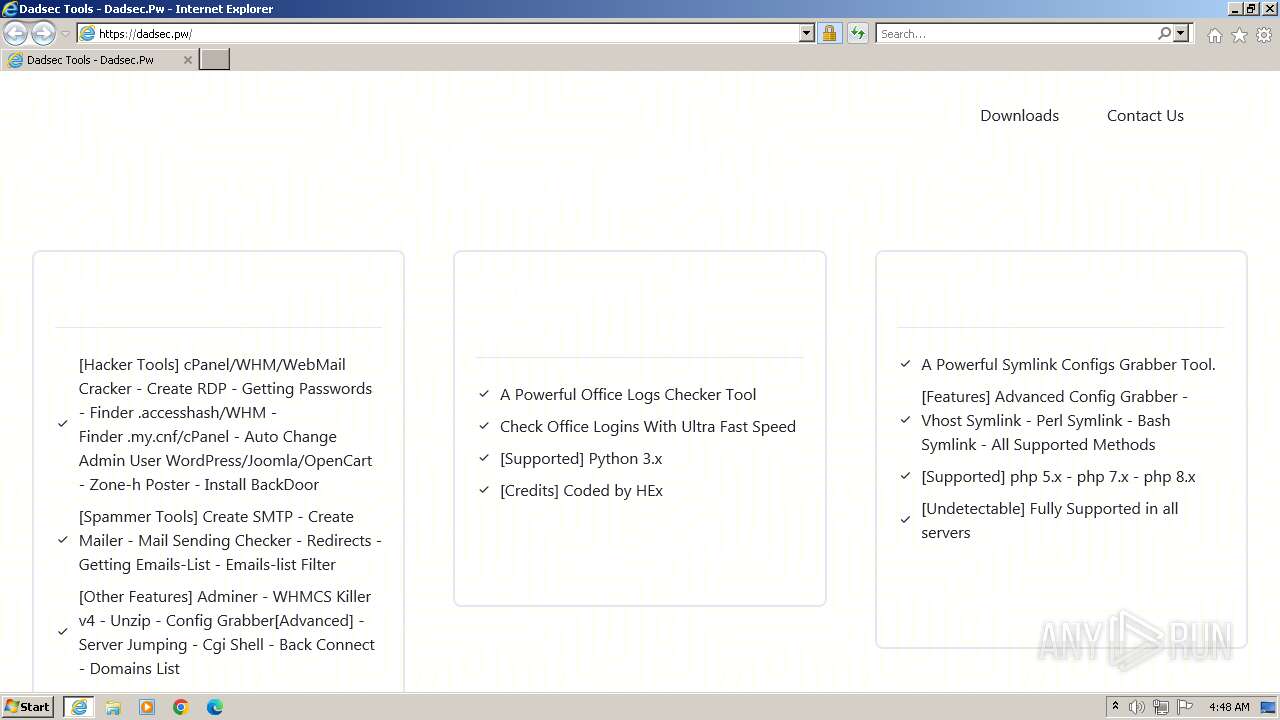Open File Explorer folder icon in taskbar
The width and height of the screenshot is (1280, 720).
click(113, 707)
